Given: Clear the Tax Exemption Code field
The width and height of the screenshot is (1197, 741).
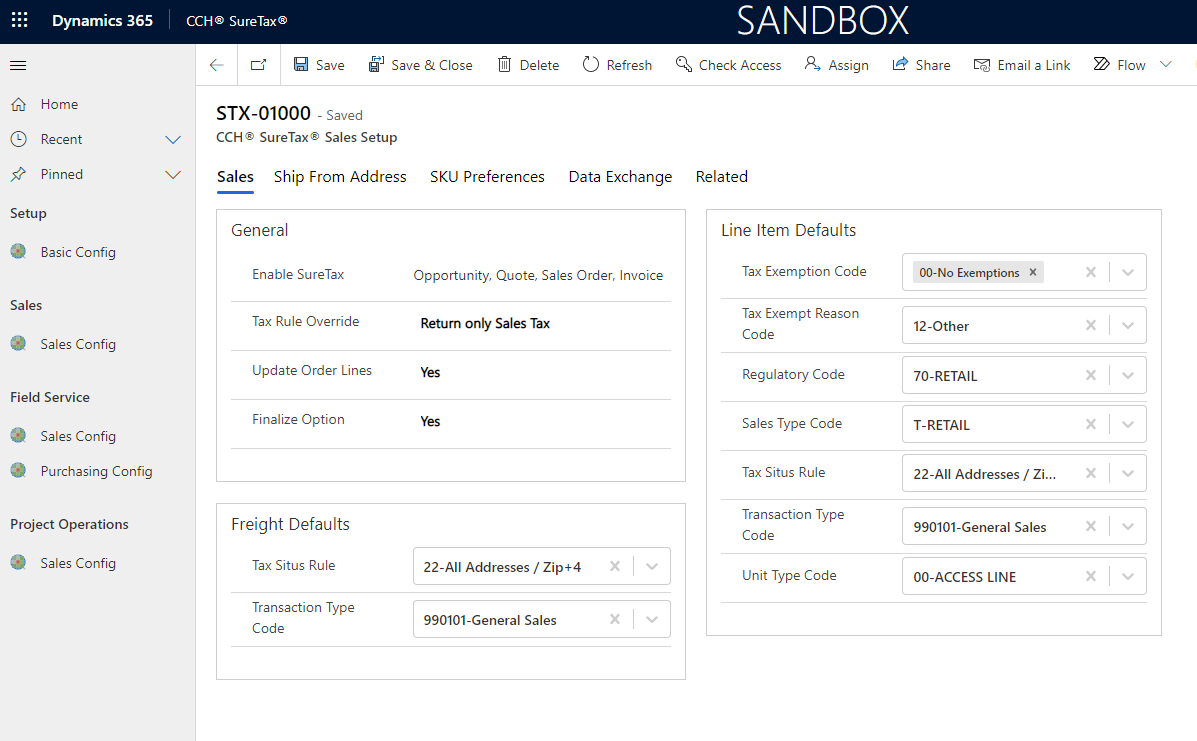Looking at the screenshot, I should point(1091,272).
